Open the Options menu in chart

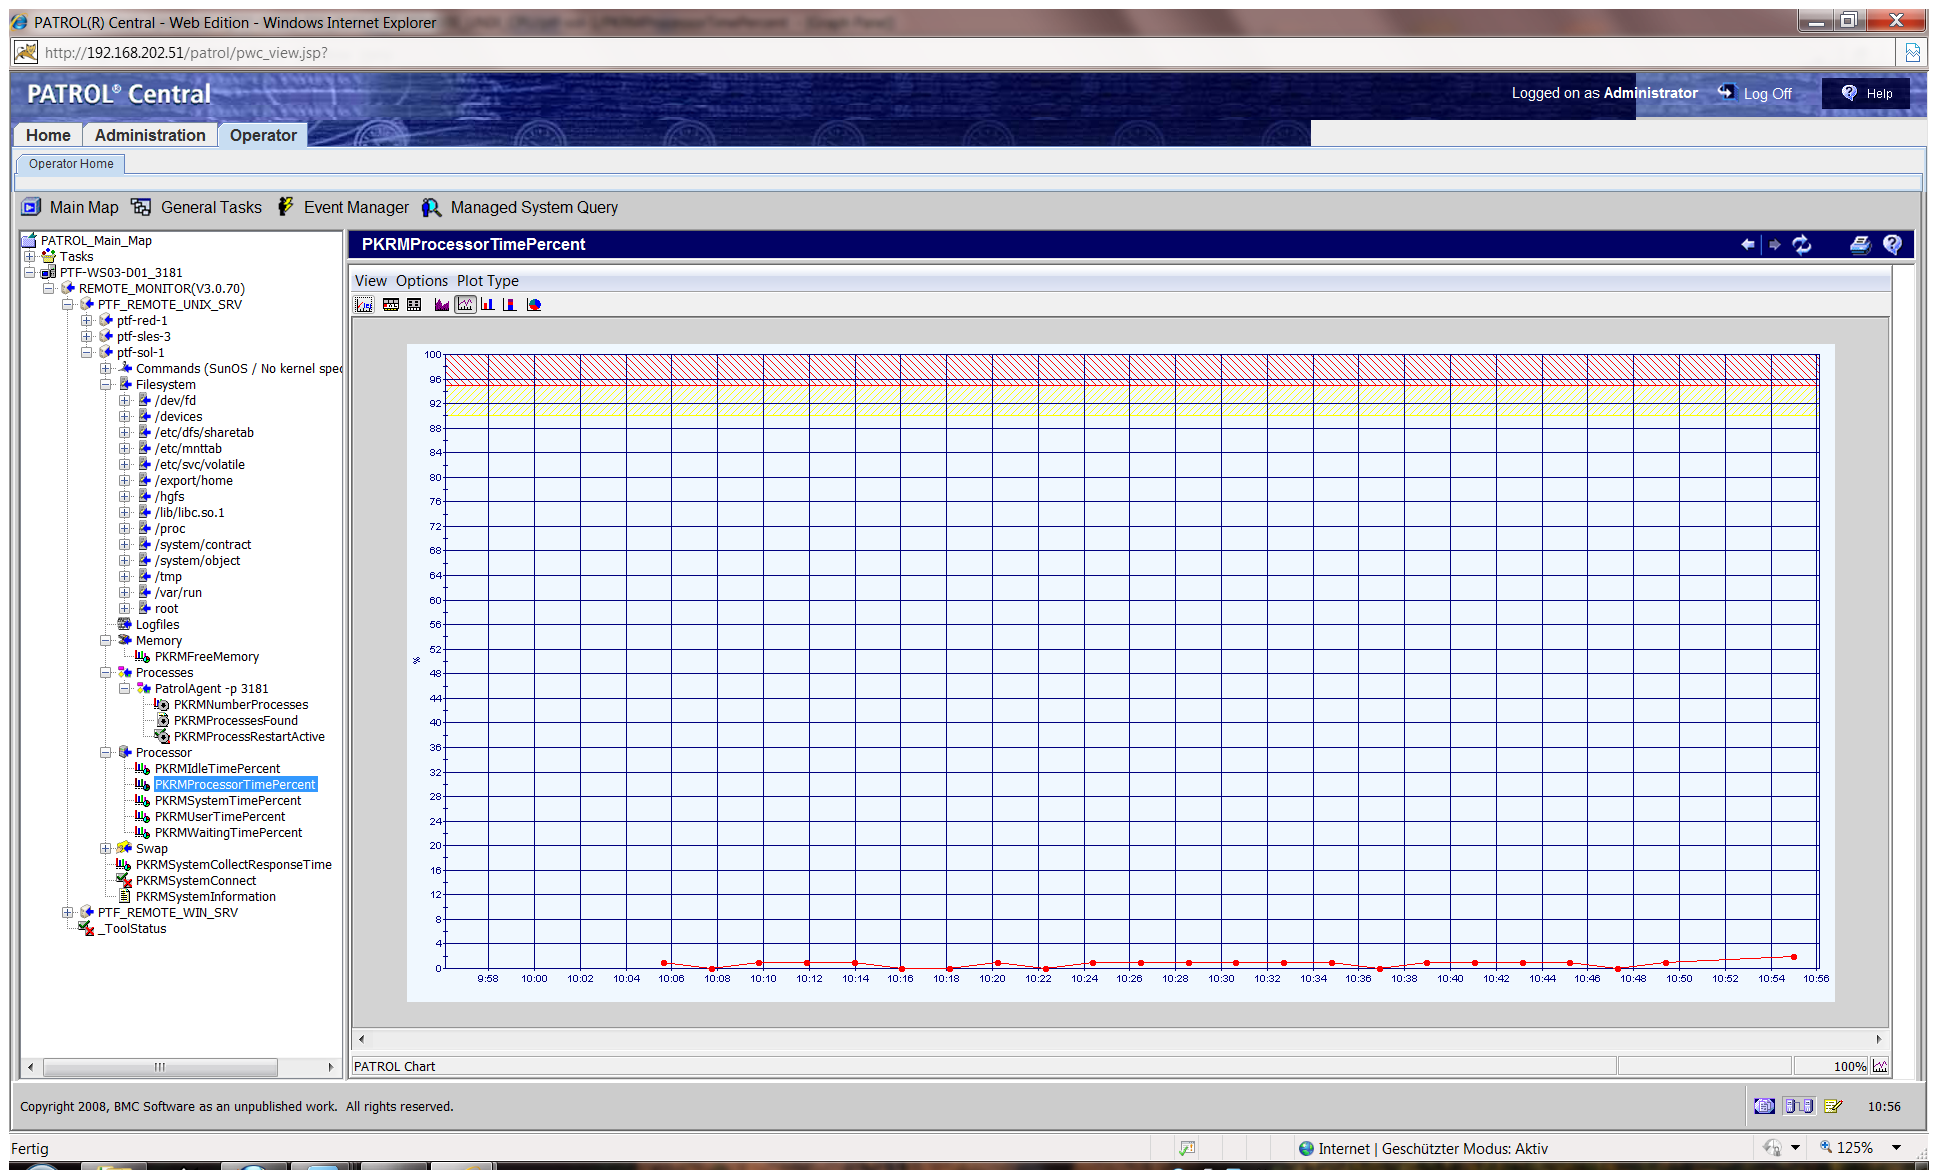[422, 281]
